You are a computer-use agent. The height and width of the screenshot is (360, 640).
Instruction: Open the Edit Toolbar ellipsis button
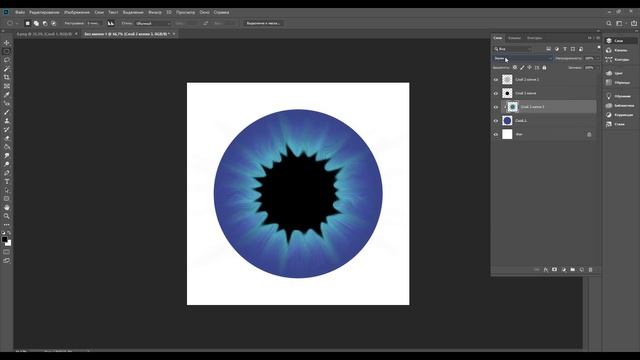[7, 225]
